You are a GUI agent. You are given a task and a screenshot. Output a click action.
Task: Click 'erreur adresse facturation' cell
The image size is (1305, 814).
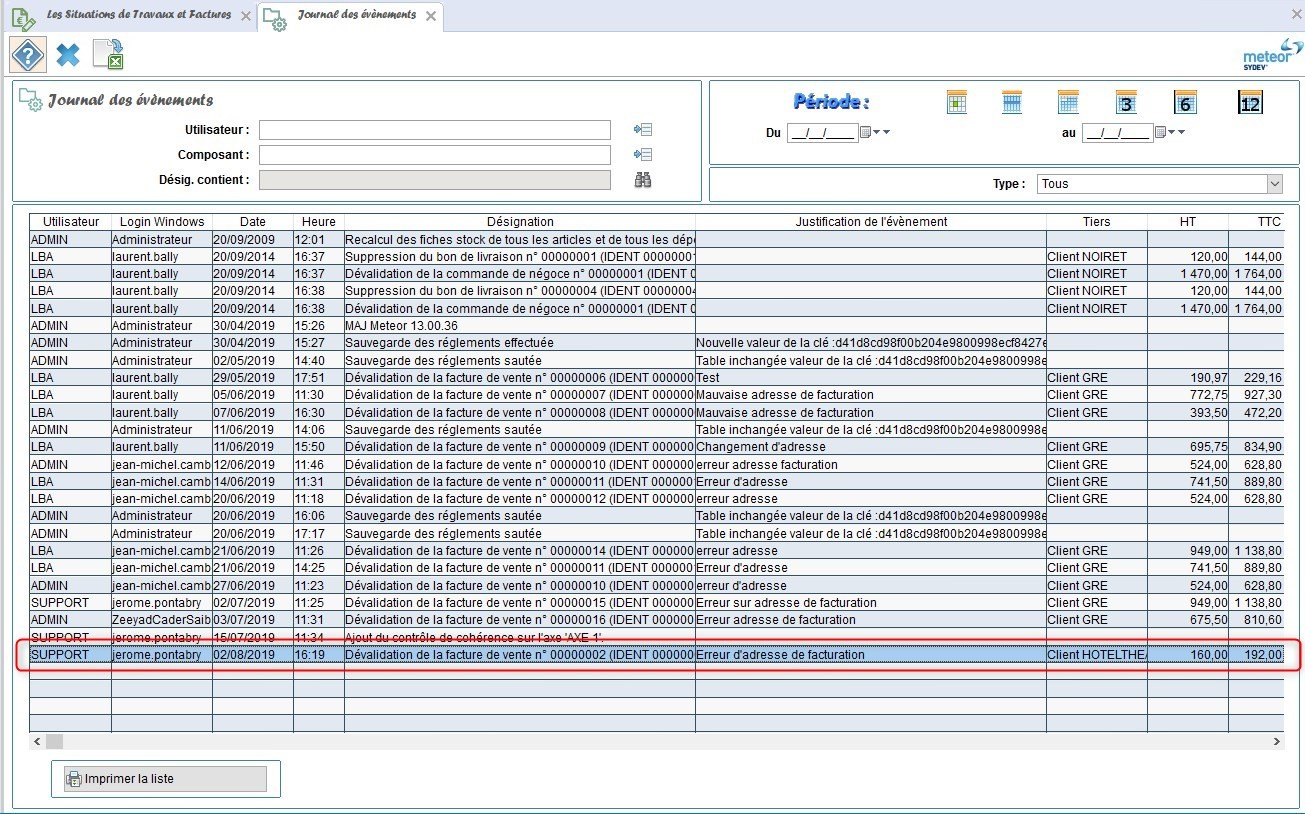[x=871, y=465]
